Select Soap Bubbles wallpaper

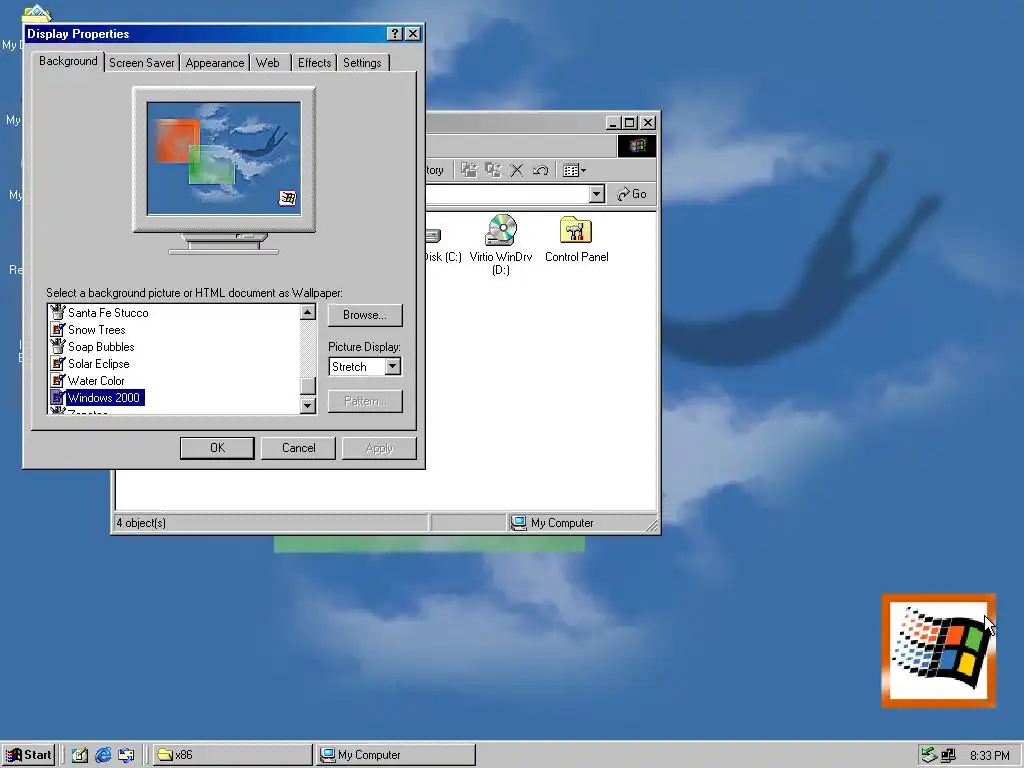click(x=101, y=347)
